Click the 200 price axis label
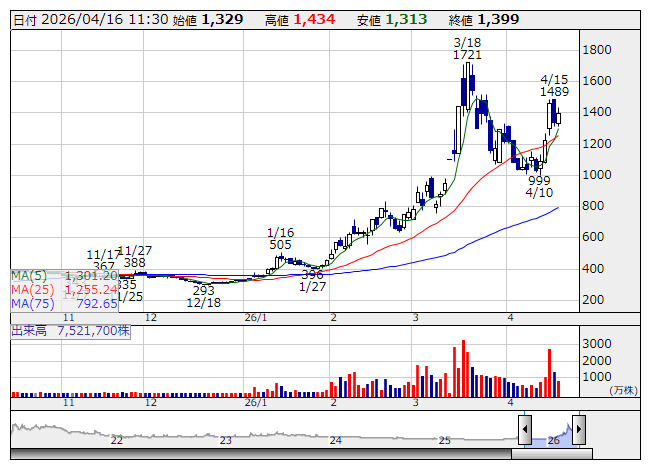The height and width of the screenshot is (470, 653). [593, 300]
